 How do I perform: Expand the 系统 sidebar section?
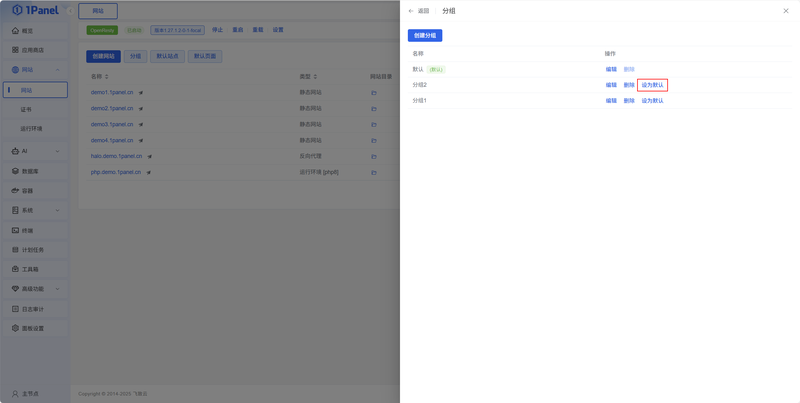tap(57, 210)
